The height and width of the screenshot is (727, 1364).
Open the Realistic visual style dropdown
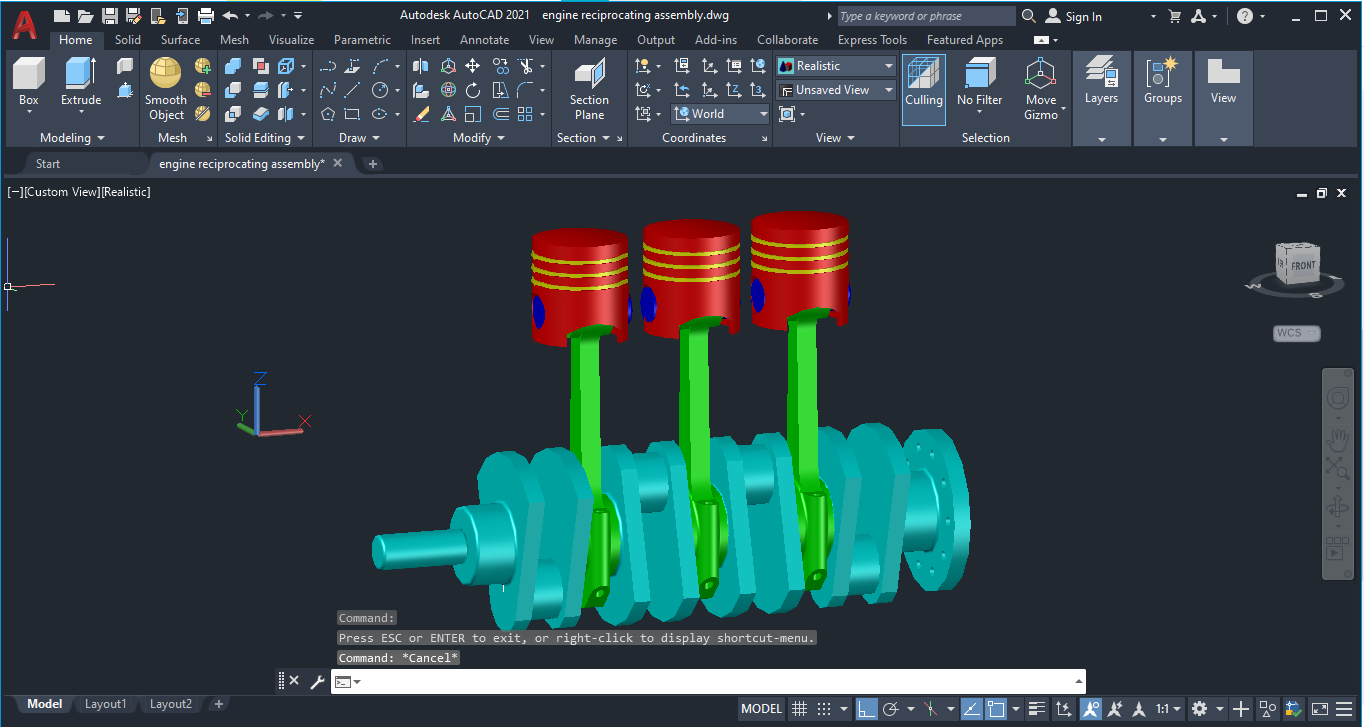coord(836,66)
